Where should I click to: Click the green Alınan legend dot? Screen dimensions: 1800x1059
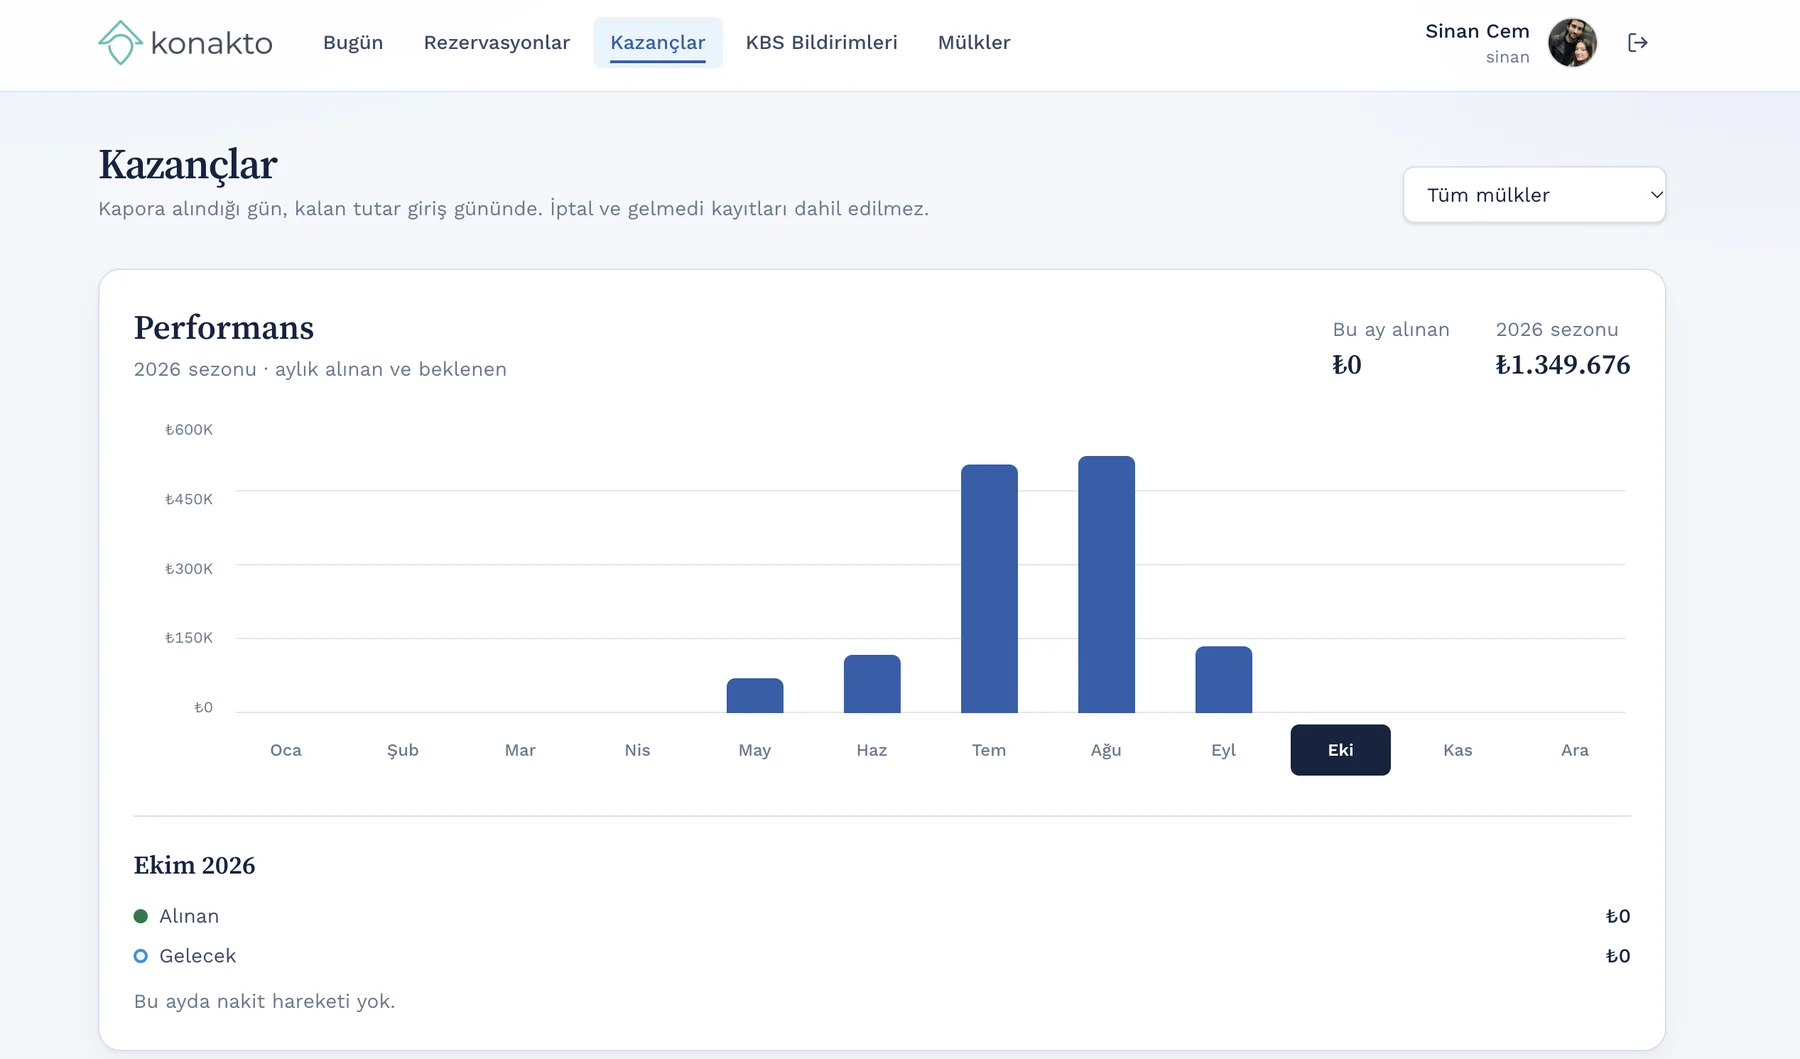(x=141, y=916)
